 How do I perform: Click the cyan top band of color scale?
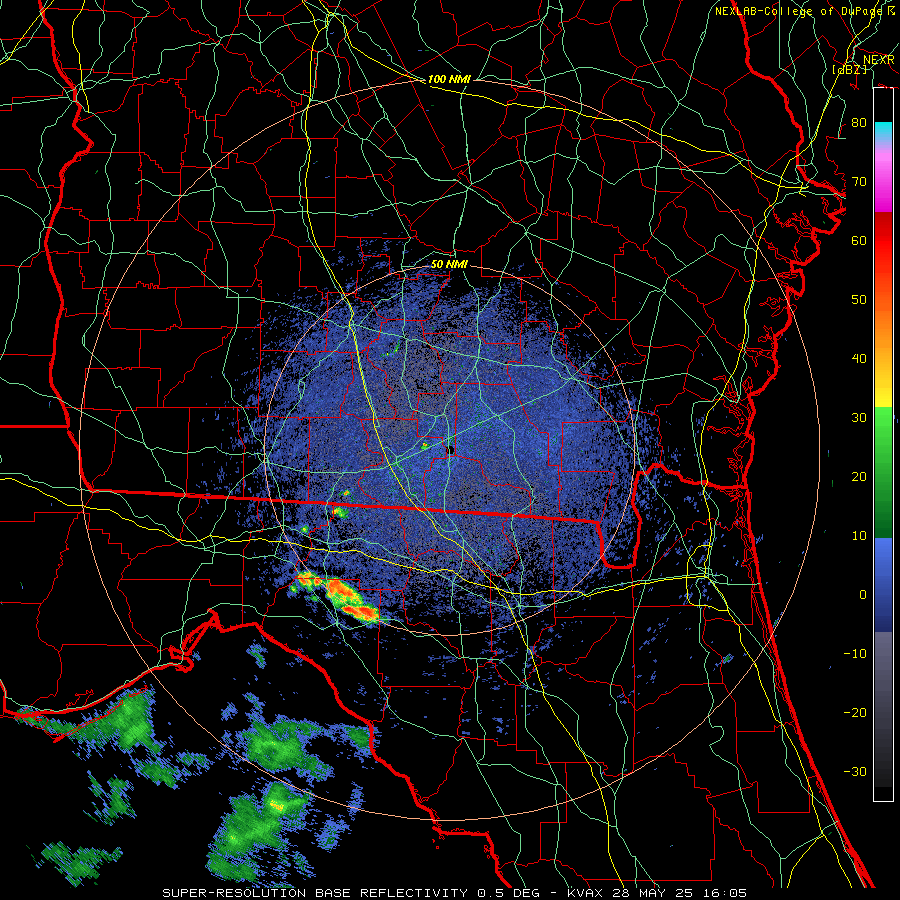coord(883,132)
